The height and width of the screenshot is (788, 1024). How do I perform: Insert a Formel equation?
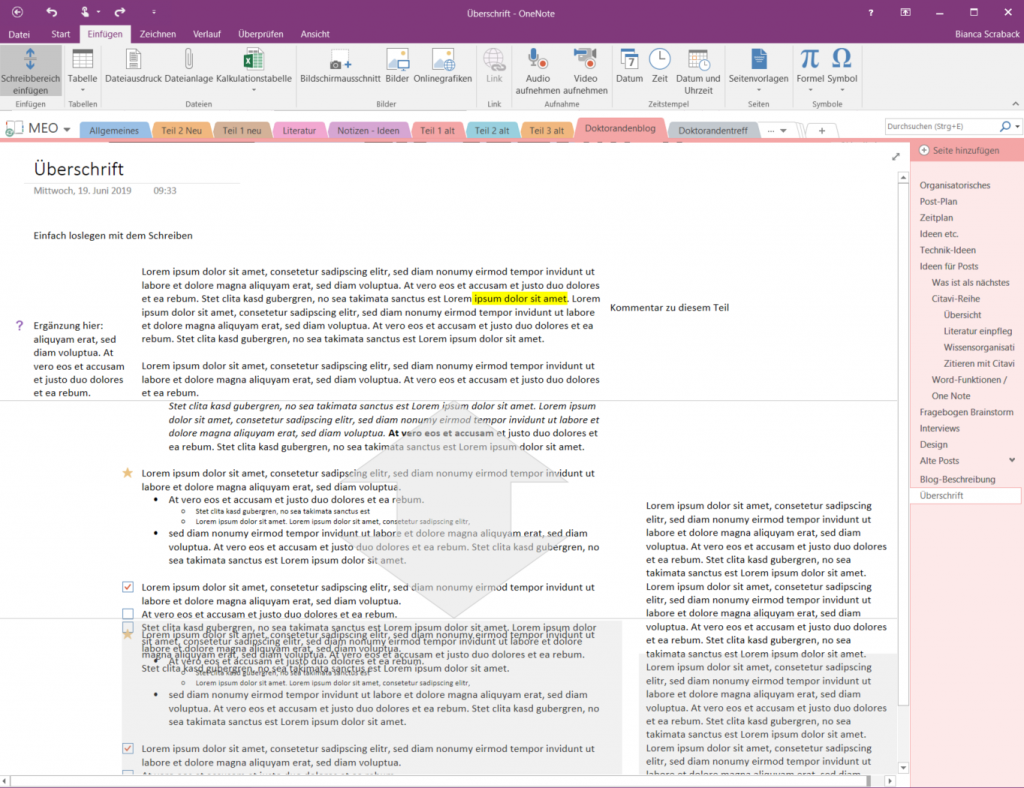(808, 65)
